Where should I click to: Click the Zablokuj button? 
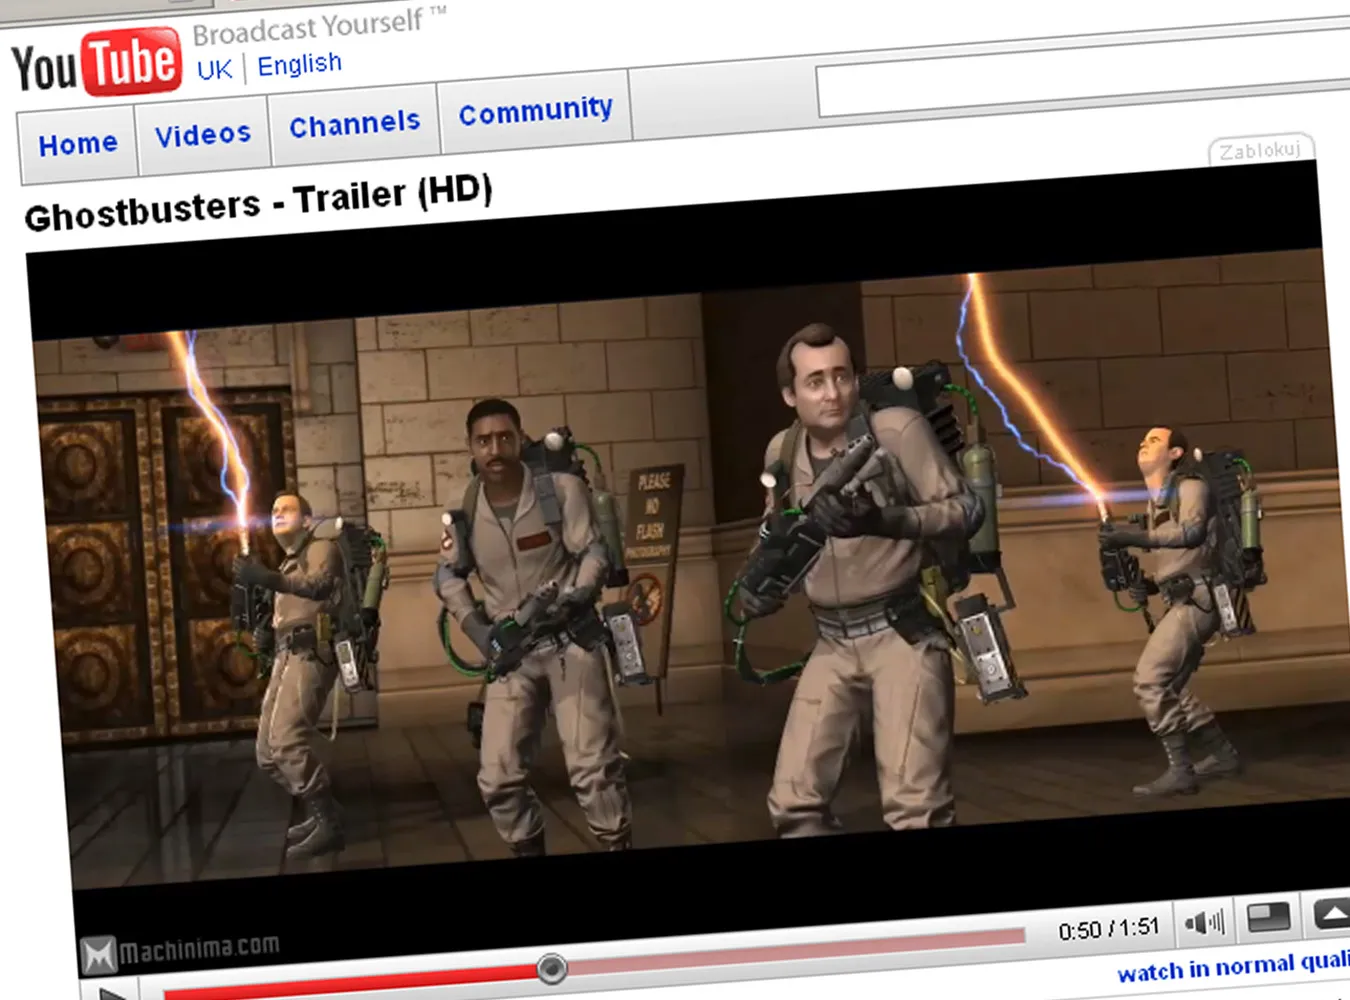(x=1260, y=150)
